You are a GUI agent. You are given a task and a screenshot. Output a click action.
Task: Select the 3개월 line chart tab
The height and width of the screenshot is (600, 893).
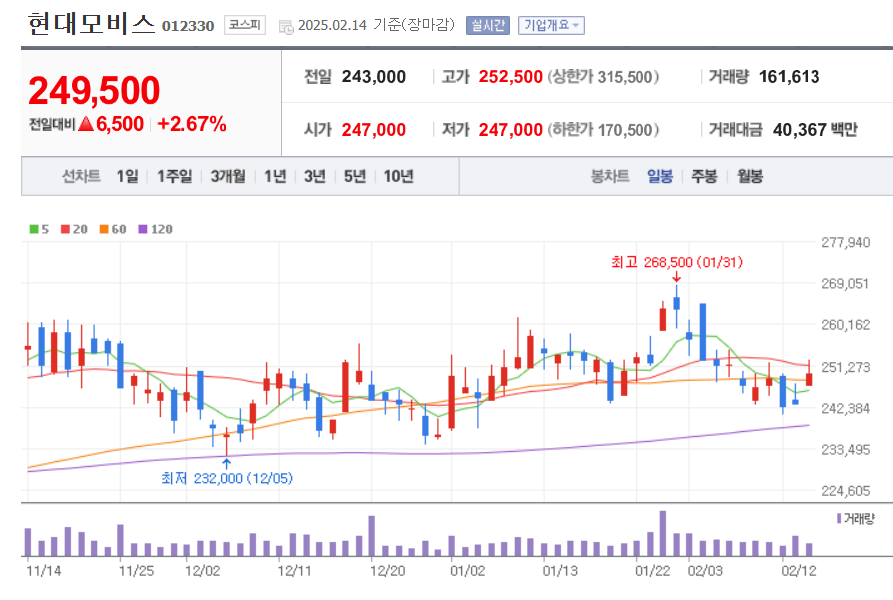click(228, 176)
